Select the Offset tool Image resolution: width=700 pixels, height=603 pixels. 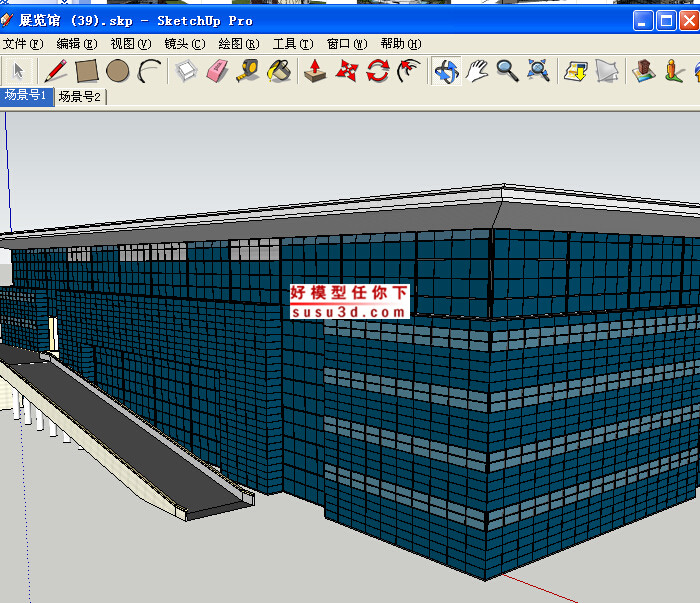(x=409, y=71)
